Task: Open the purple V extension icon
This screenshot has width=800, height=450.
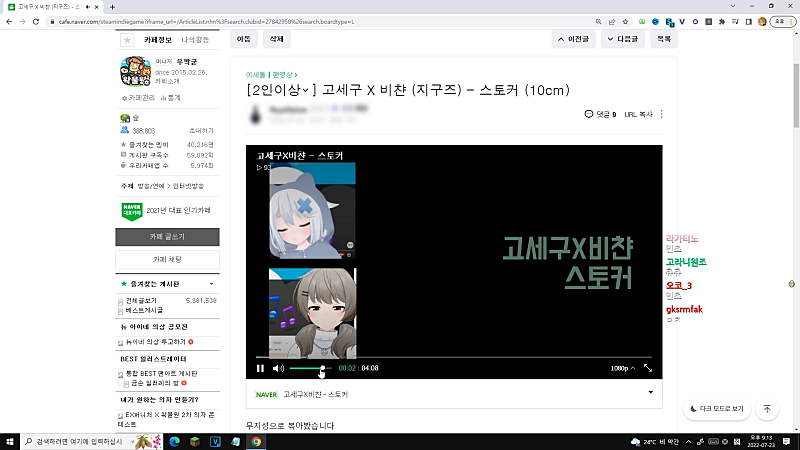Action: point(682,21)
